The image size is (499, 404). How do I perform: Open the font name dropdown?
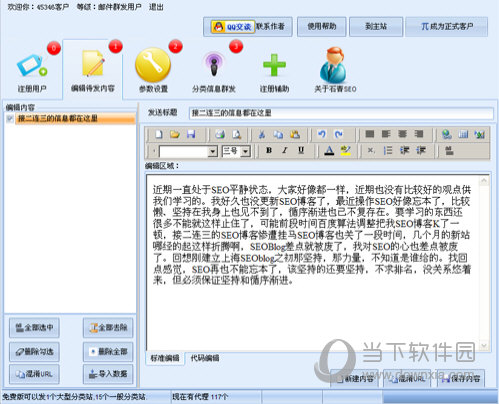[x=213, y=152]
